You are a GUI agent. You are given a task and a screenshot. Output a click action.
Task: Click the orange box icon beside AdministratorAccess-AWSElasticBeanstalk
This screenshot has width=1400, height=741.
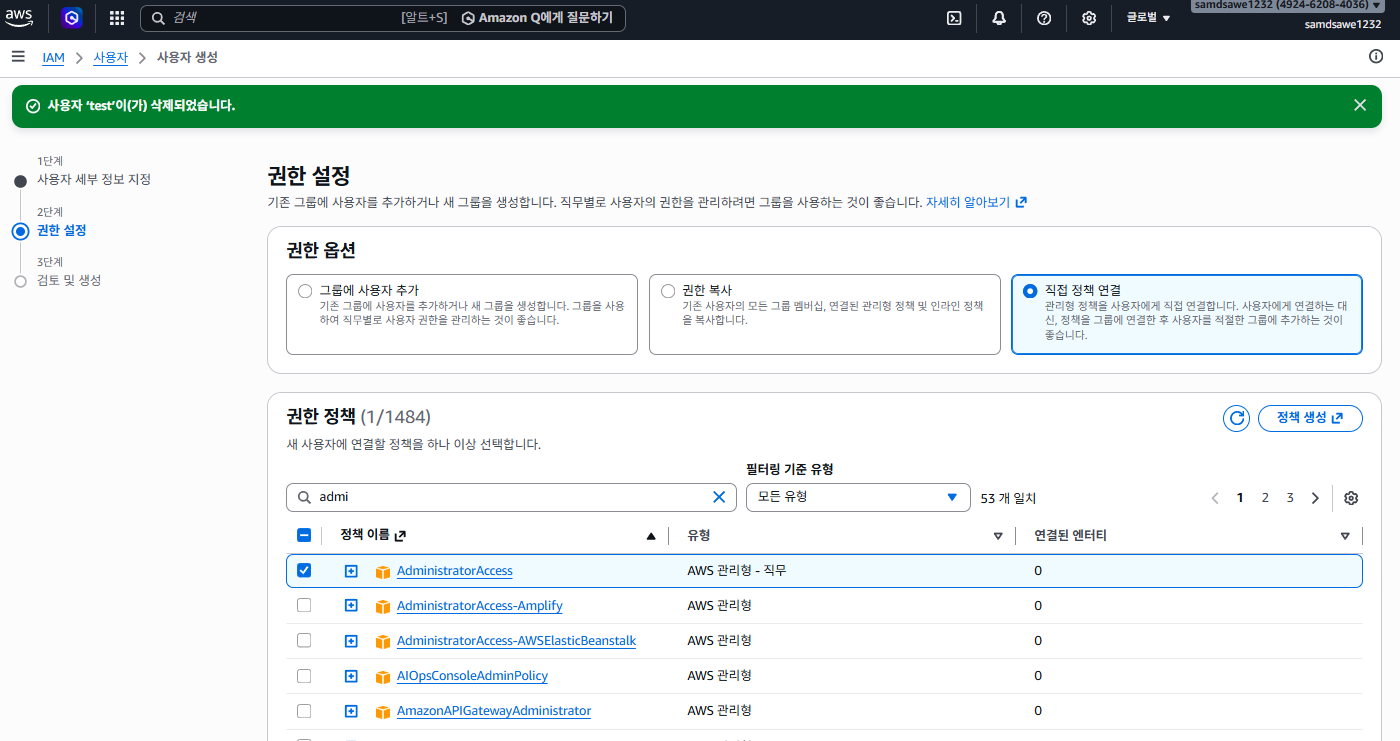[x=382, y=642]
